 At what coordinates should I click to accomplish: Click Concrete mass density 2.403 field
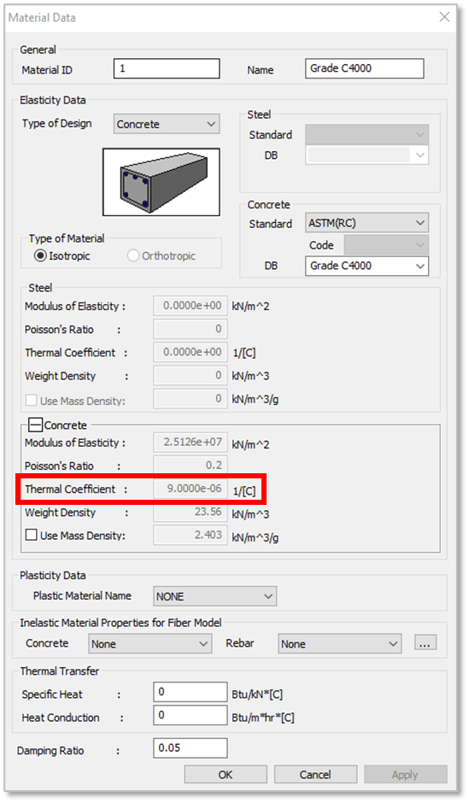click(190, 535)
